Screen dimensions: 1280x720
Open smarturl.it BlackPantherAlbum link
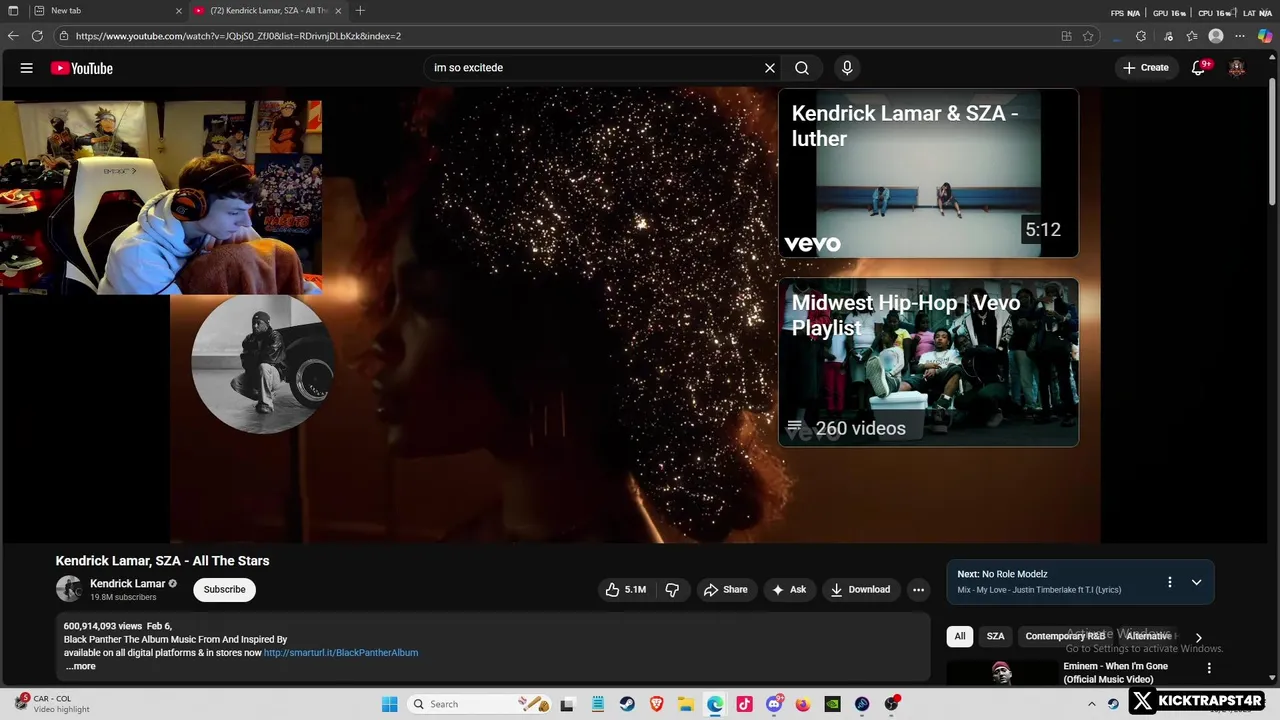tap(341, 653)
